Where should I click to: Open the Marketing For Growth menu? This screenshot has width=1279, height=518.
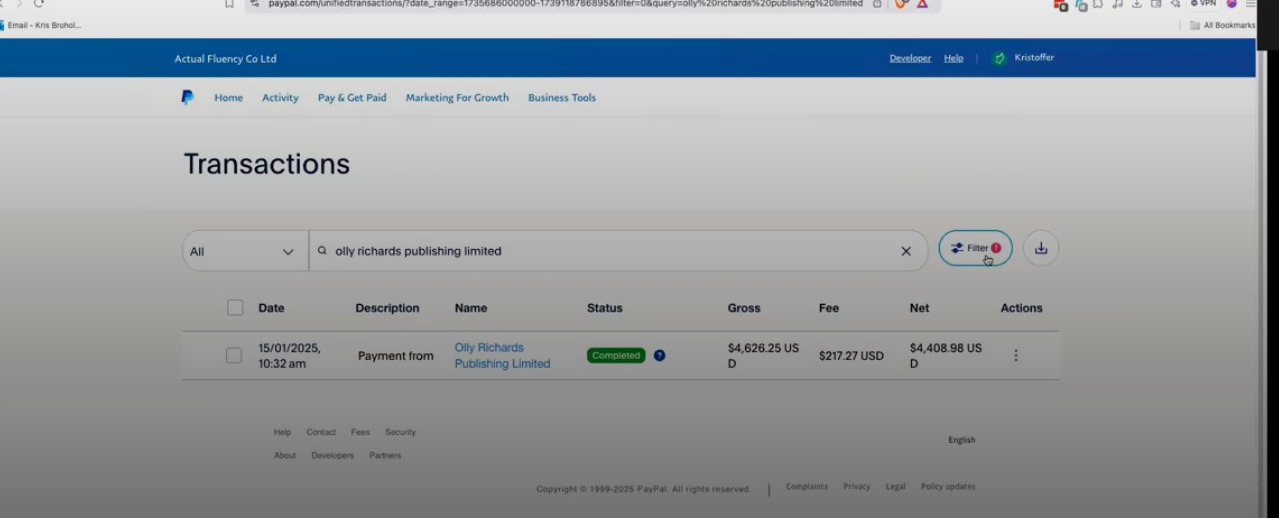(x=457, y=98)
